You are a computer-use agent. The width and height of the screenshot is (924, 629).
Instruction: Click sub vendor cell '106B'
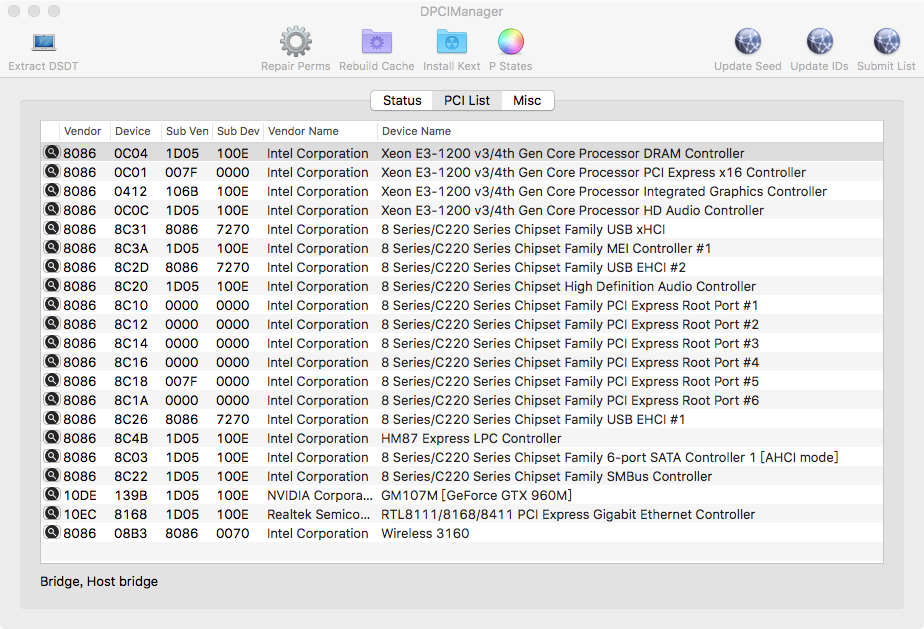point(182,192)
